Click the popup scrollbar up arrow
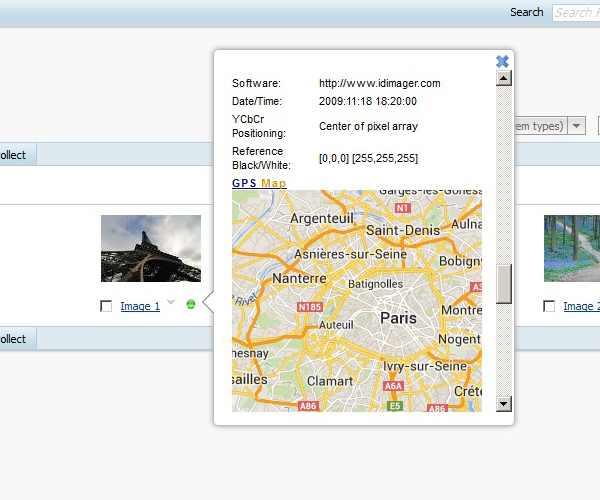The width and height of the screenshot is (600, 500). (504, 78)
